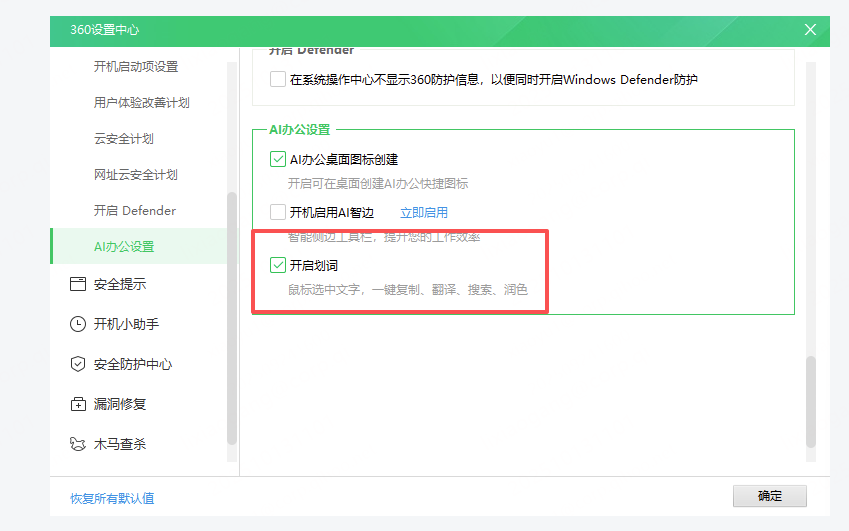This screenshot has width=849, height=531.
Task: Click the 安全防护中心 shield icon
Action: pyautogui.click(x=78, y=364)
